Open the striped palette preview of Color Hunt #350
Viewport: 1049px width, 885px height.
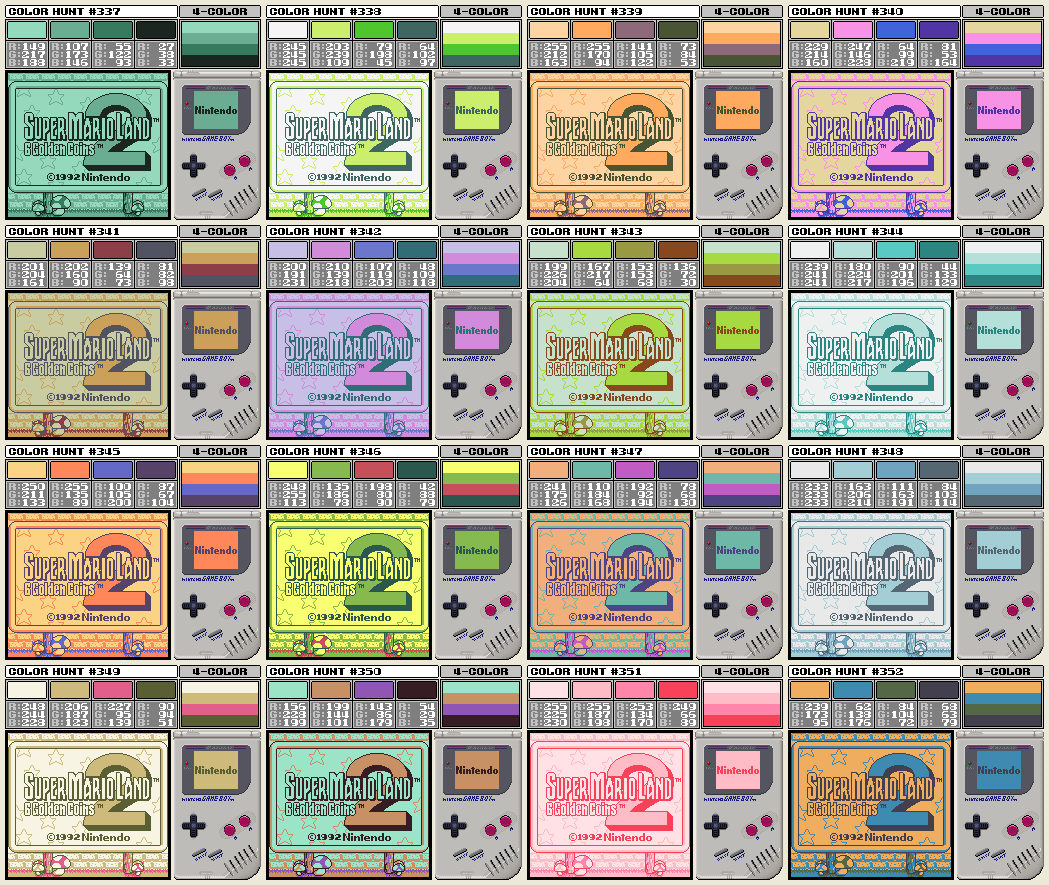point(481,704)
